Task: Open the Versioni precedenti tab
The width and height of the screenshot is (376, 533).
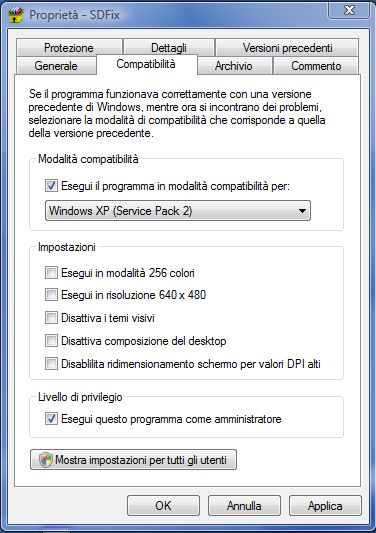Action: pos(287,48)
